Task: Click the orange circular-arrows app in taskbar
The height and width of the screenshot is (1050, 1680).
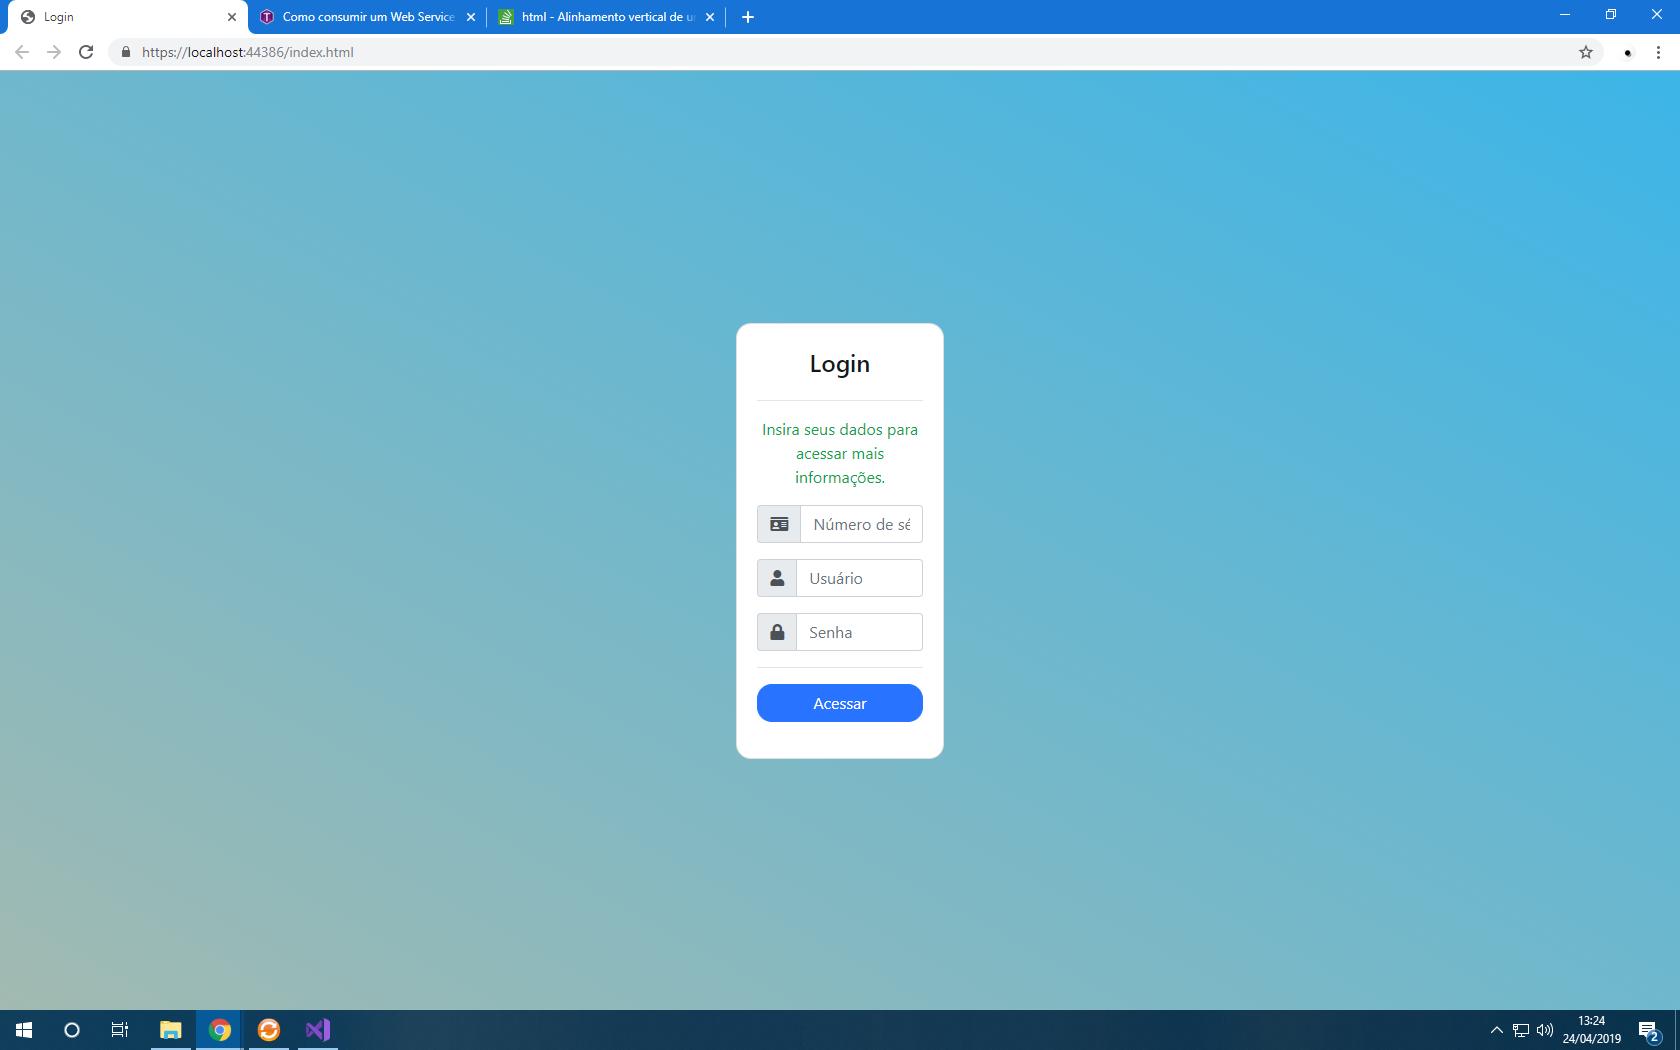Action: (x=269, y=1030)
